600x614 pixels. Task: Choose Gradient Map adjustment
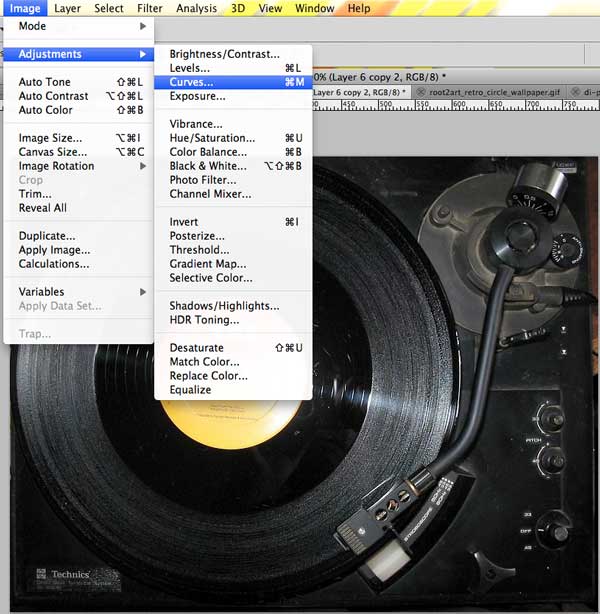point(233,264)
